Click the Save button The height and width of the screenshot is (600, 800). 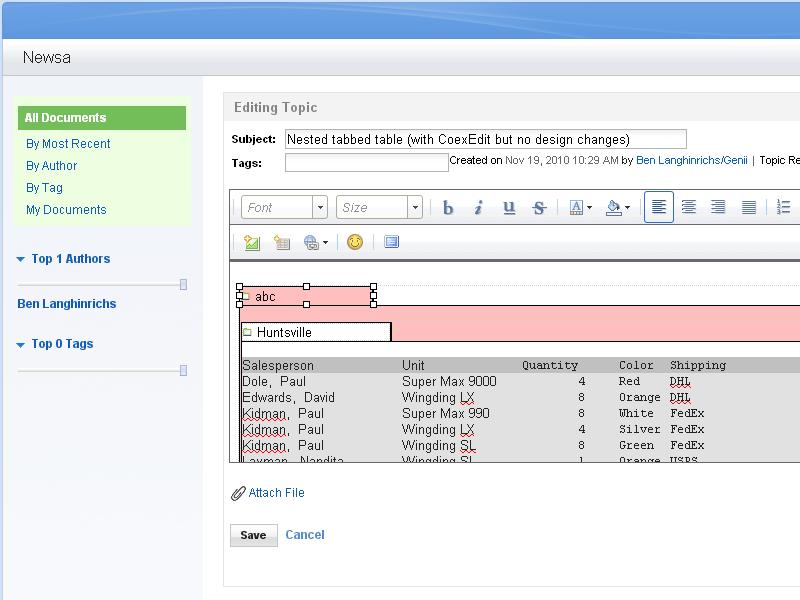pos(253,535)
